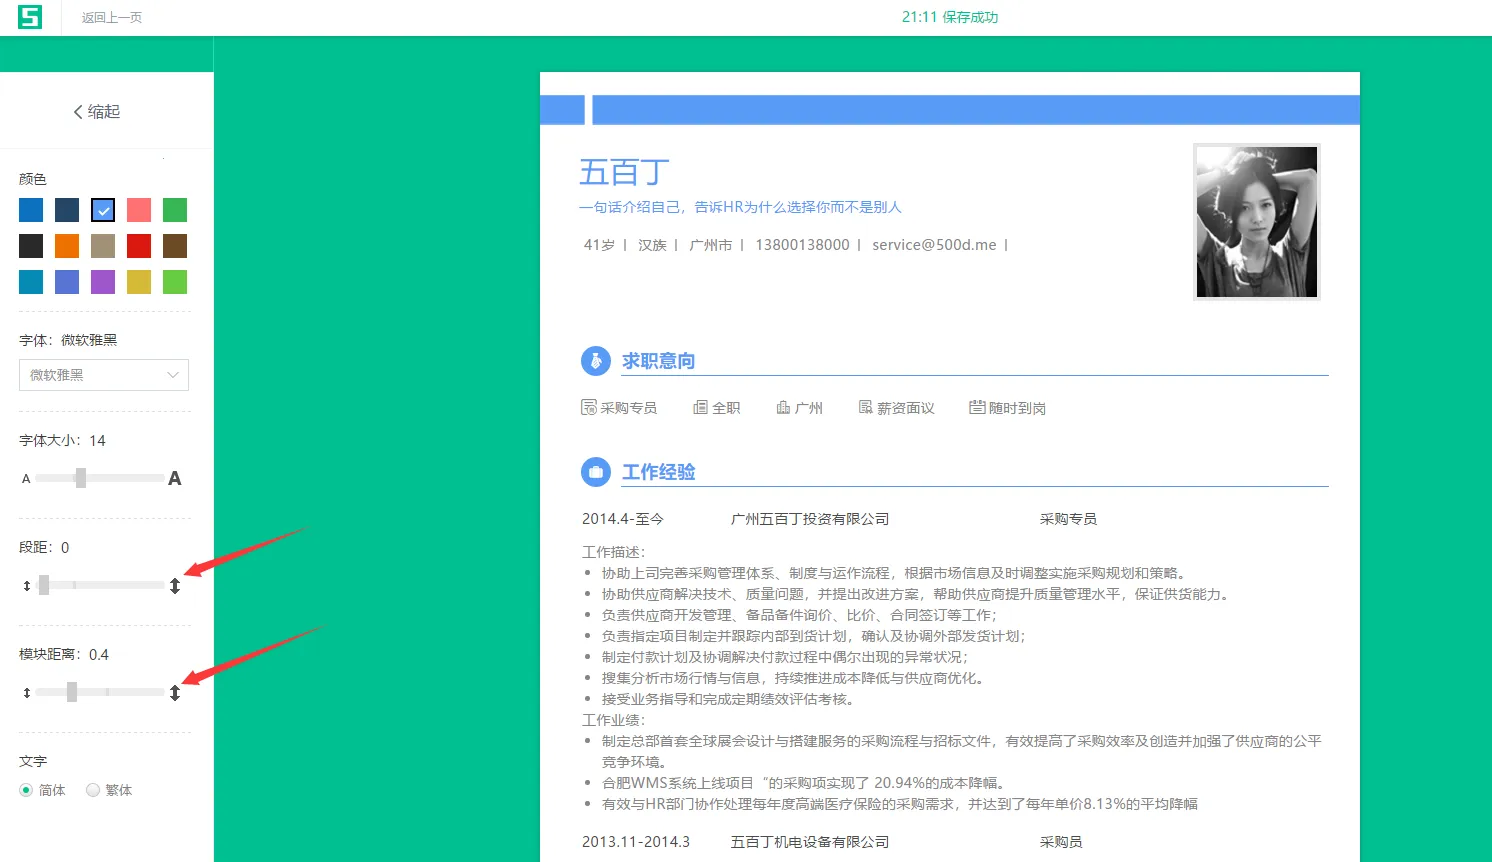The width and height of the screenshot is (1492, 862).
Task: Select the dark navy color swatch
Action: pyautogui.click(x=67, y=210)
